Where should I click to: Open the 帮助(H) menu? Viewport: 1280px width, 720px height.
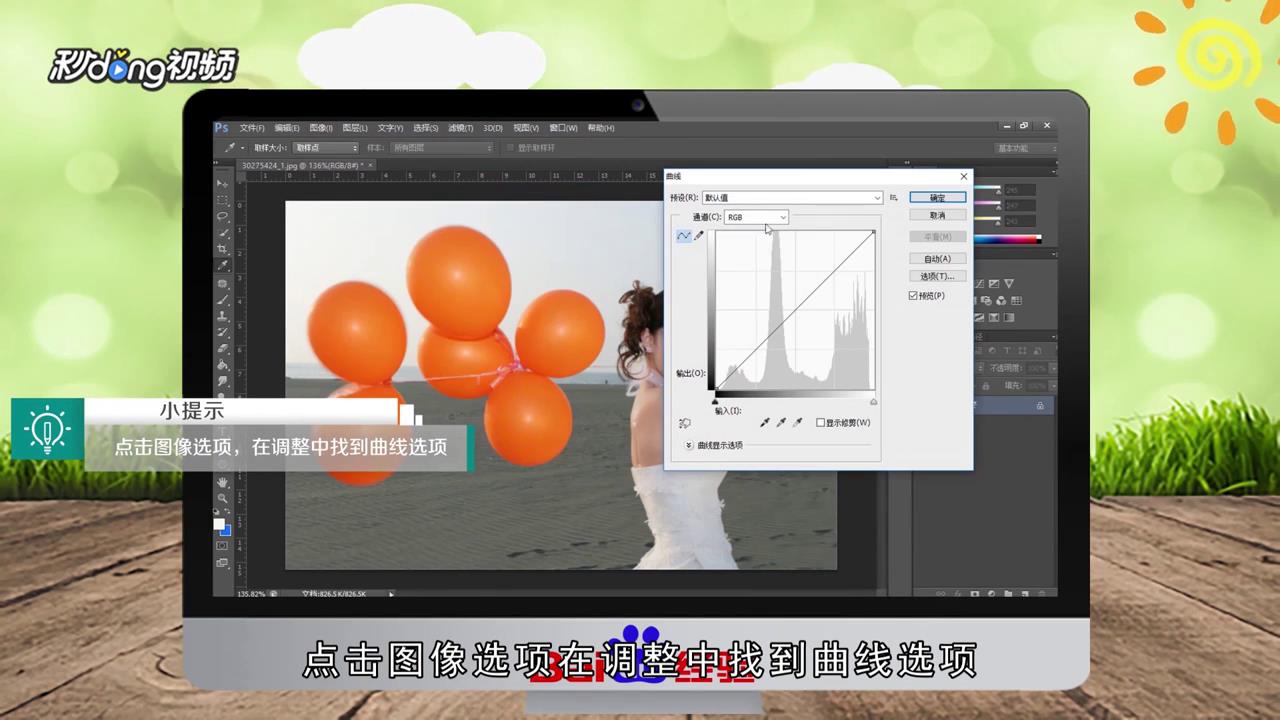[601, 128]
